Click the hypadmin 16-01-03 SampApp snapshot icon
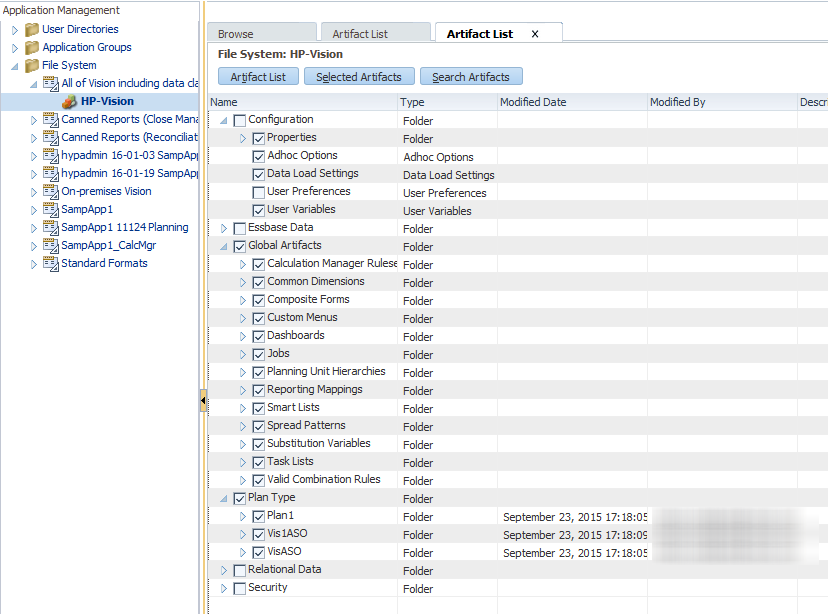 (51, 155)
